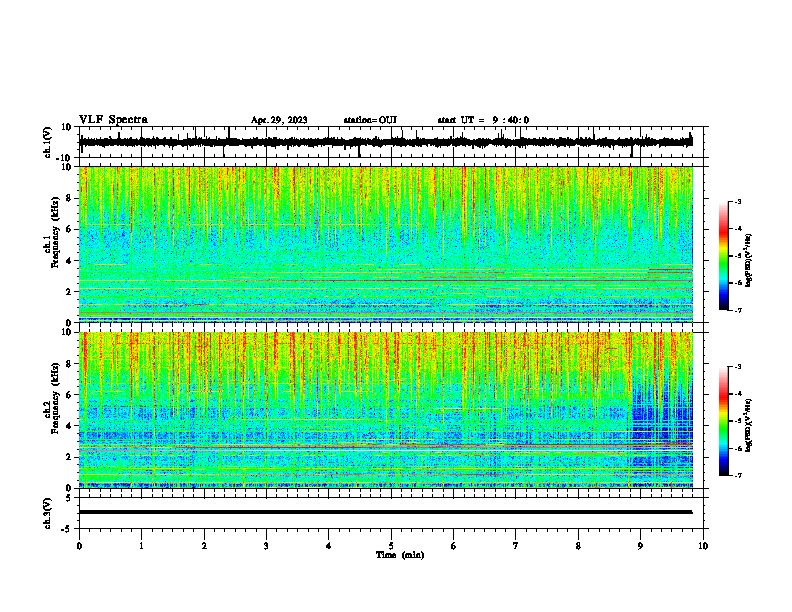Click the 5 tick on ch.3(V) axis

click(69, 497)
